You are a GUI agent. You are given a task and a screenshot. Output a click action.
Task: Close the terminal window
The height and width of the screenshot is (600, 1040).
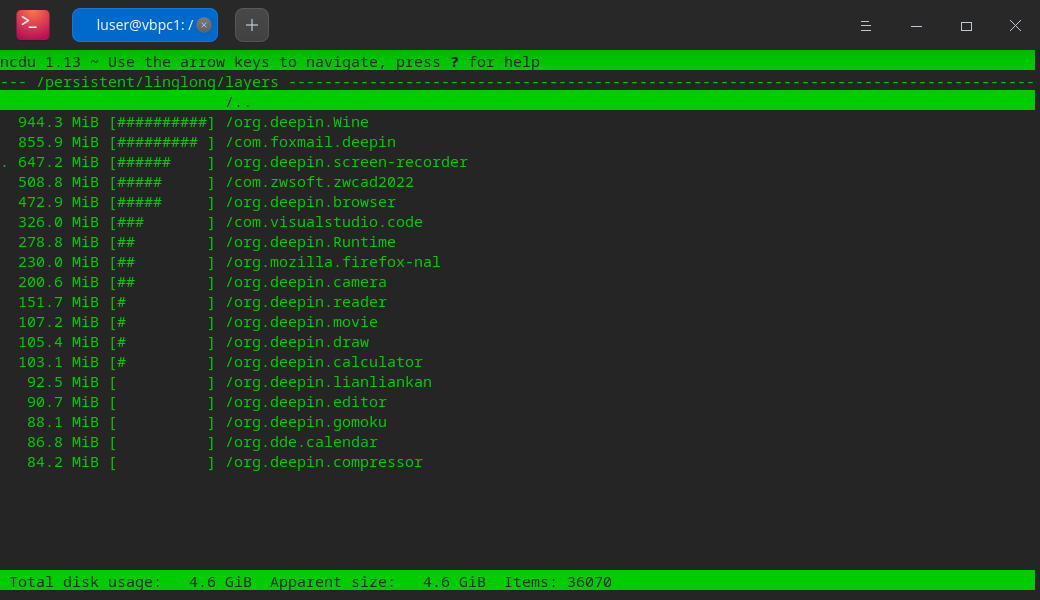tap(1015, 26)
